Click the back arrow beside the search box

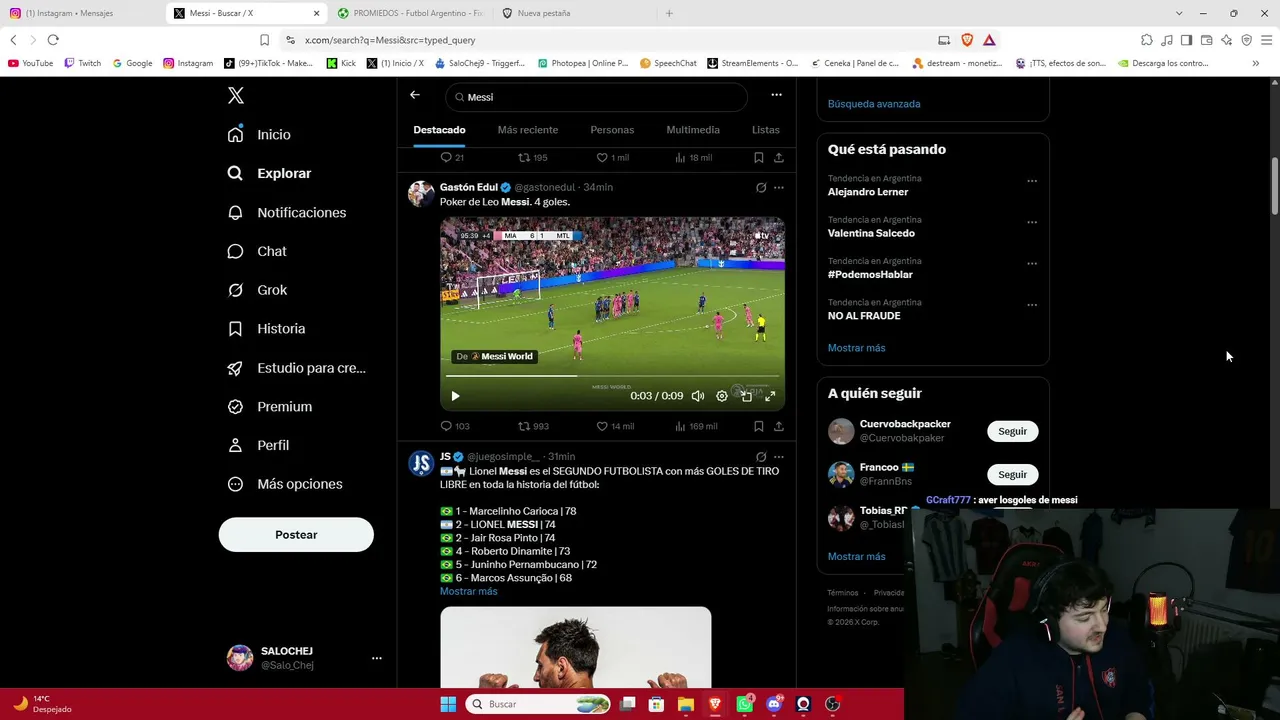pos(415,95)
